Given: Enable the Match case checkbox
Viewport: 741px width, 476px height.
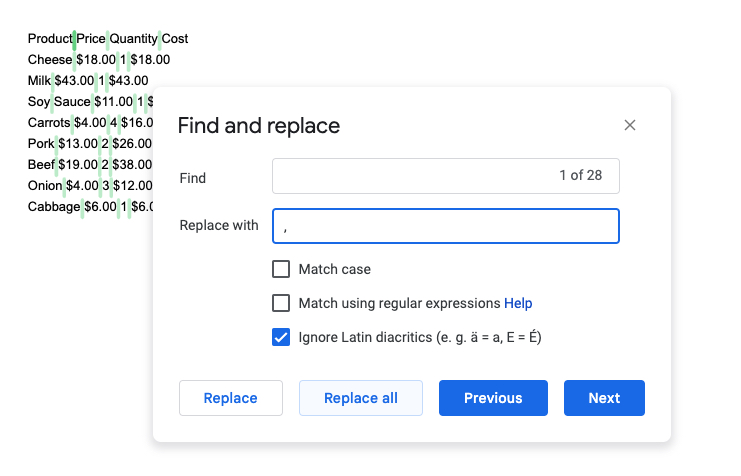Looking at the screenshot, I should click(x=281, y=269).
